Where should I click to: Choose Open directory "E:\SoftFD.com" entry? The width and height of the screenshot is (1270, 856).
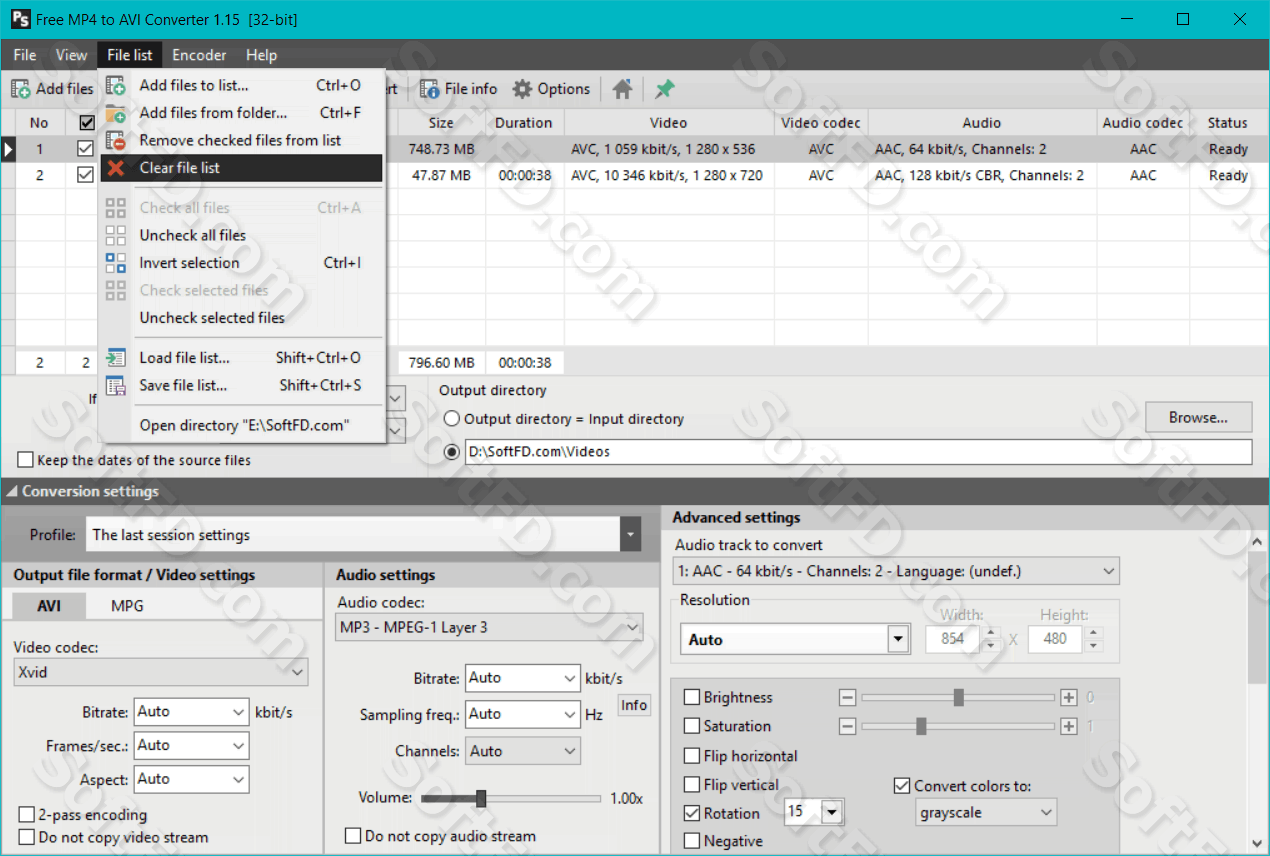tap(241, 425)
